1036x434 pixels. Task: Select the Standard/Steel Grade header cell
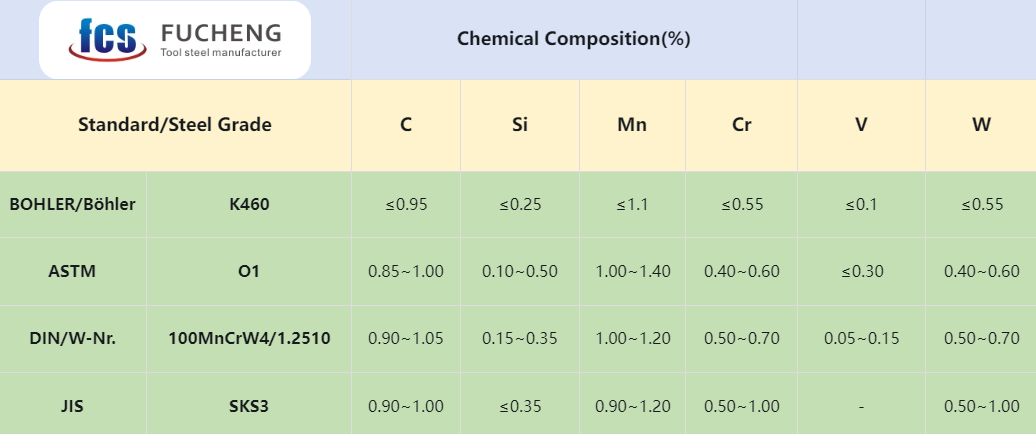tap(175, 125)
